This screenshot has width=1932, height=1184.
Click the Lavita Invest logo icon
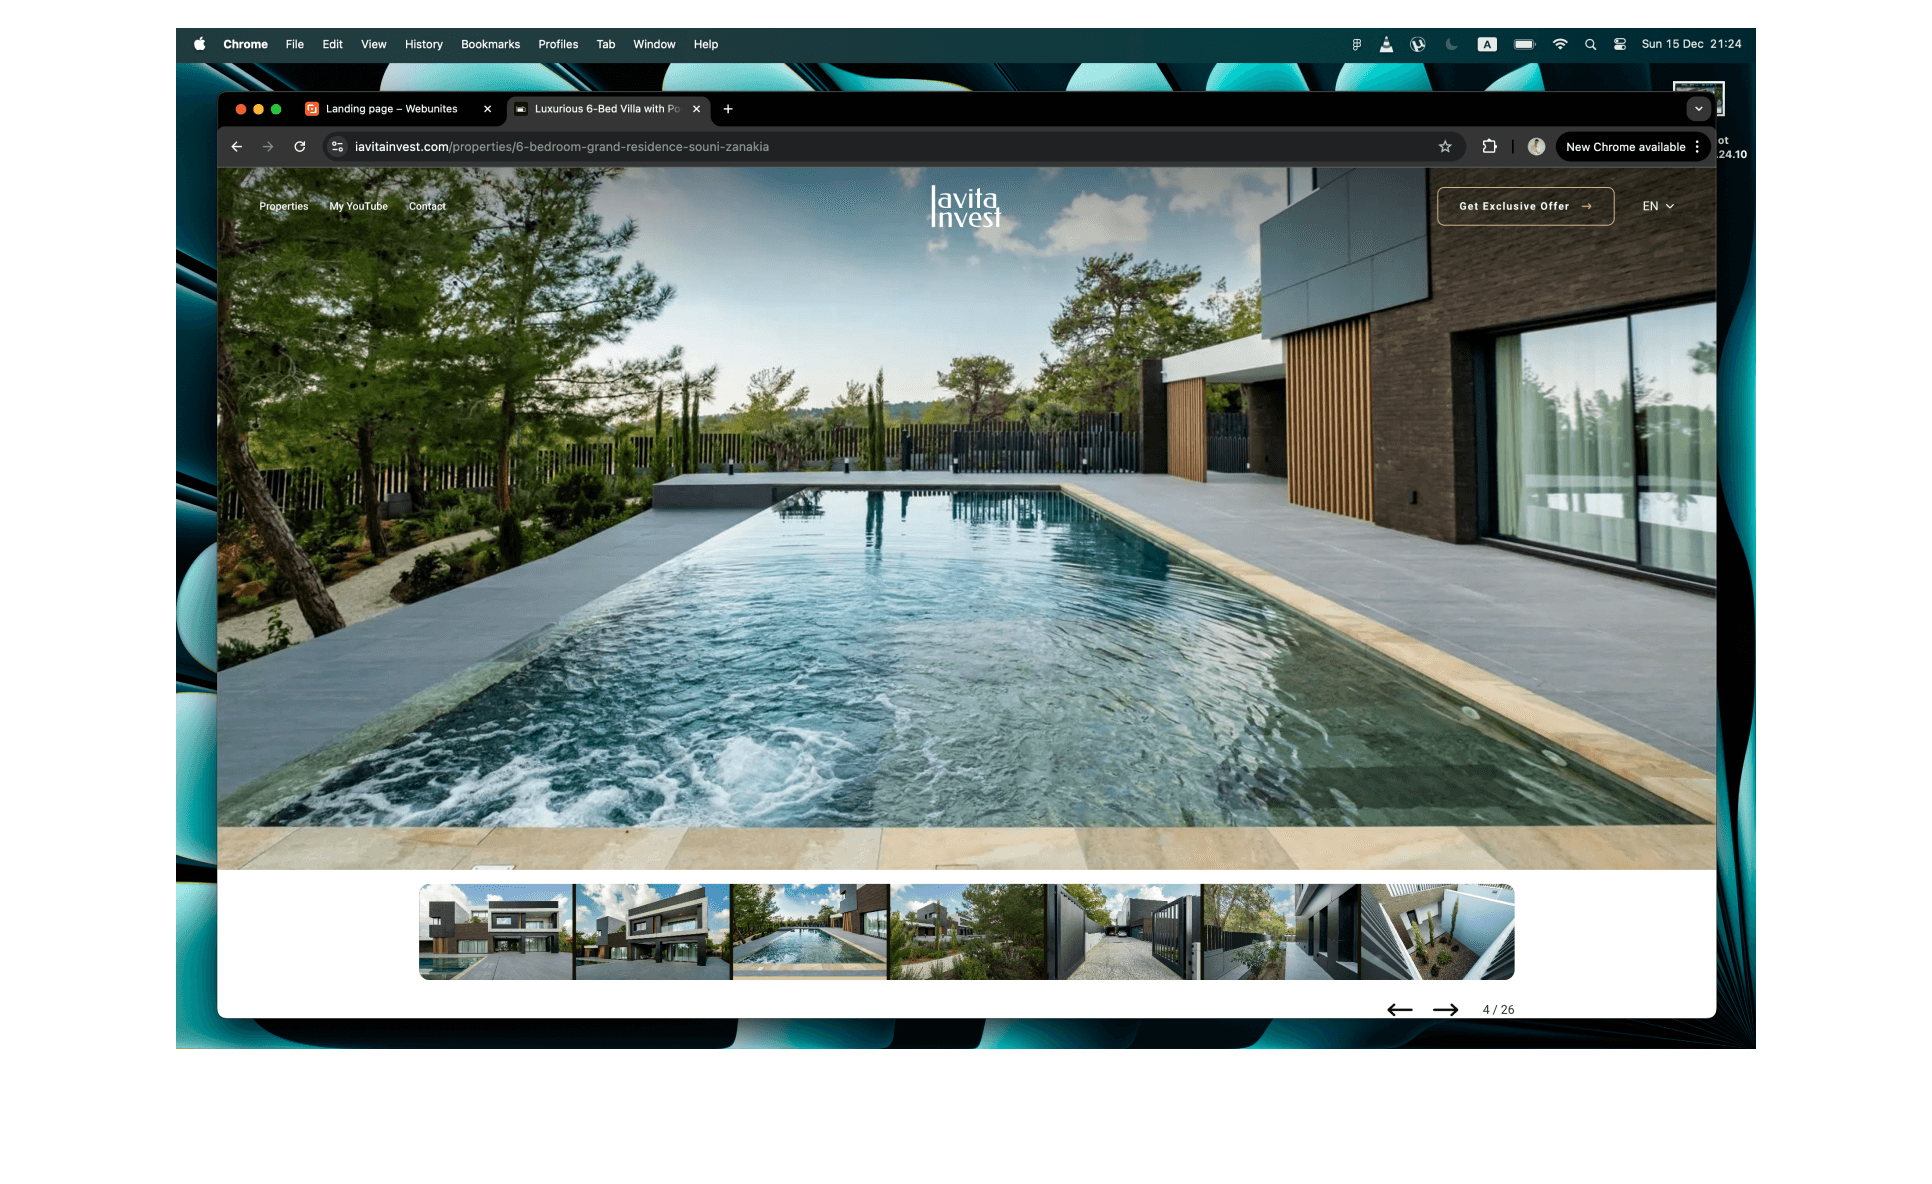966,206
